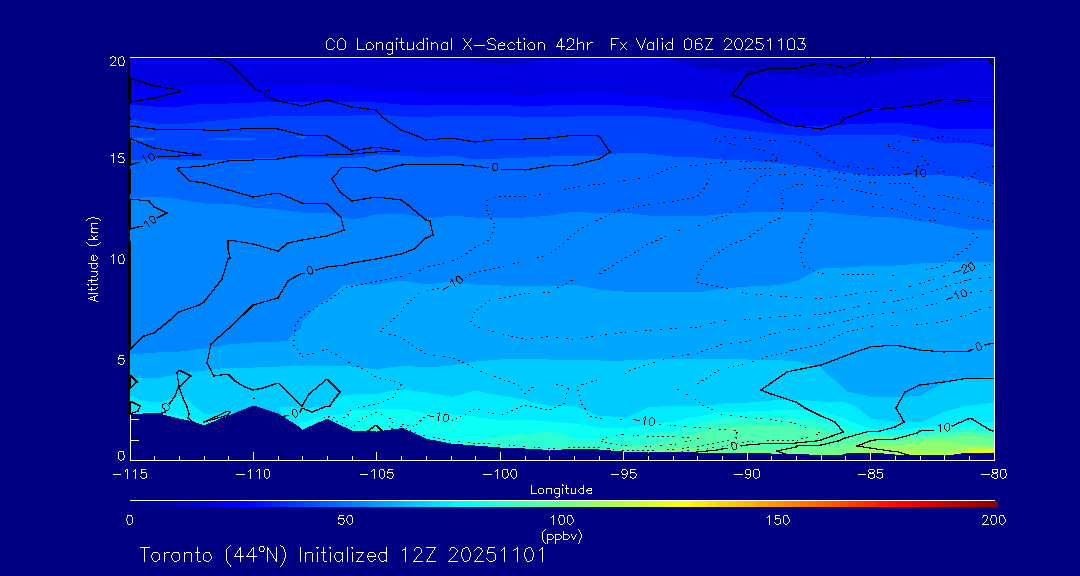Select the 200 label under the colorbar
The height and width of the screenshot is (576, 1080).
pos(993,520)
